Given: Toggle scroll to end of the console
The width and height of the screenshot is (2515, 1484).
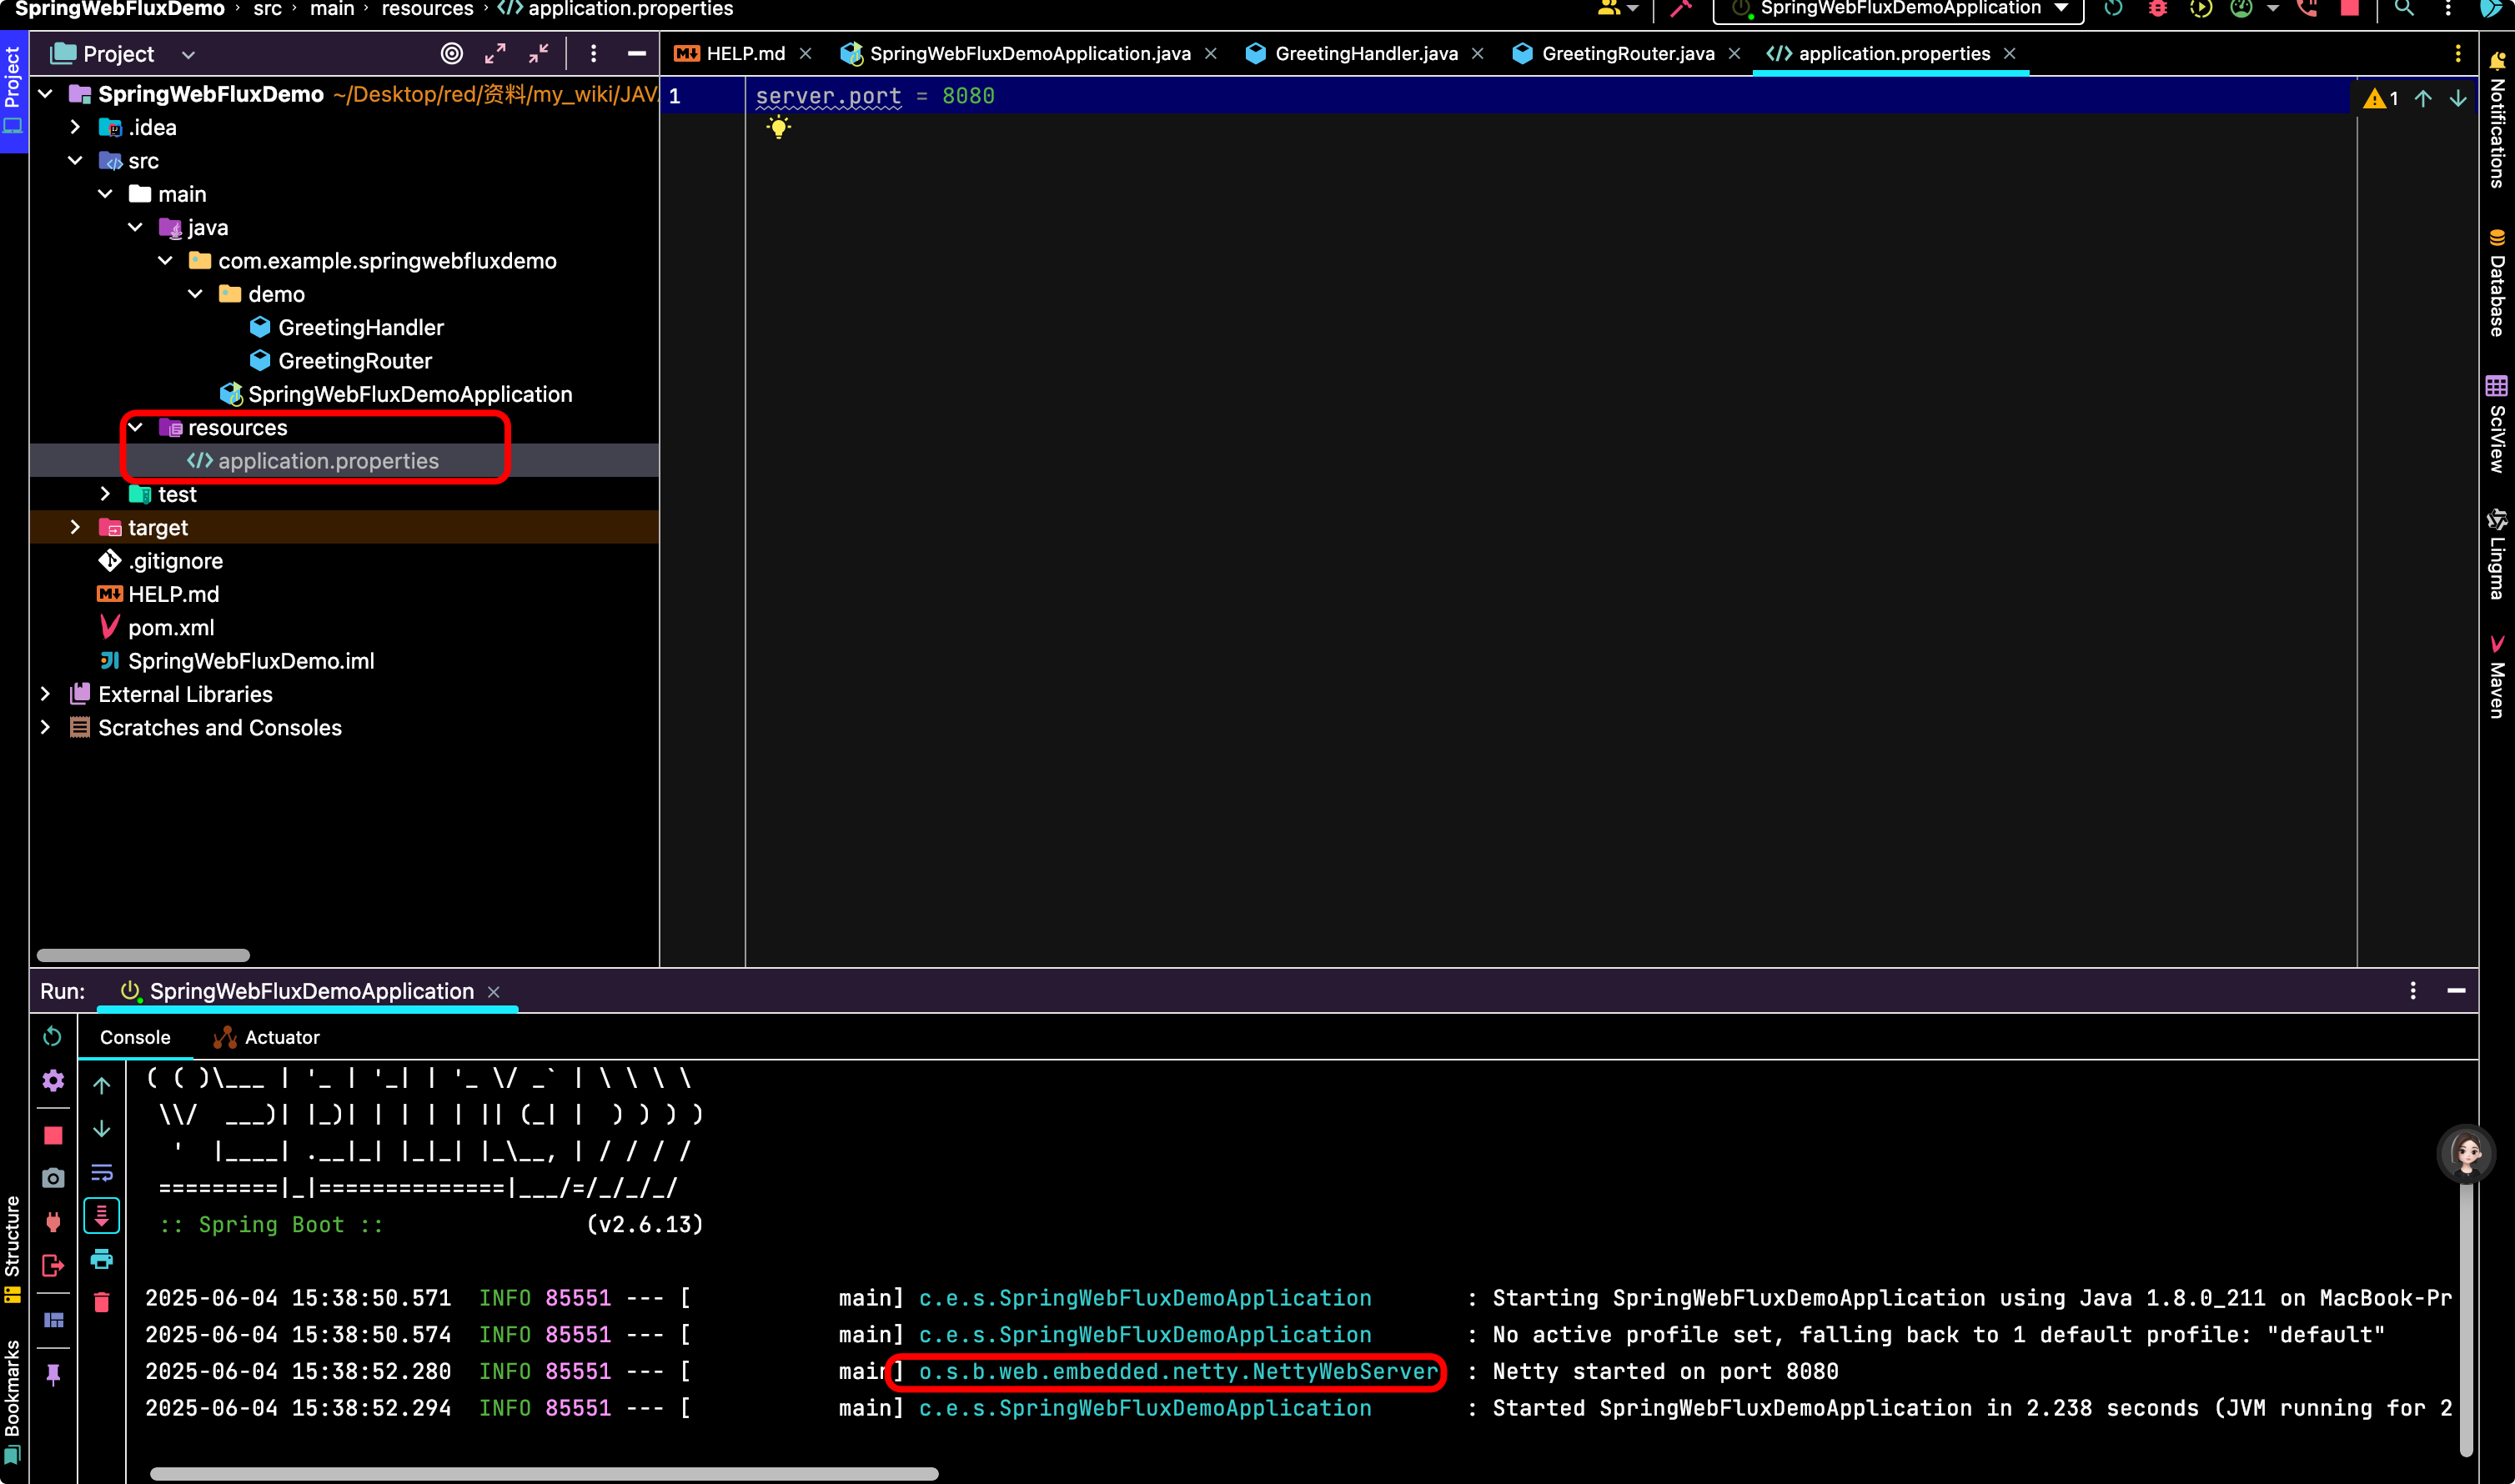Looking at the screenshot, I should 102,1215.
